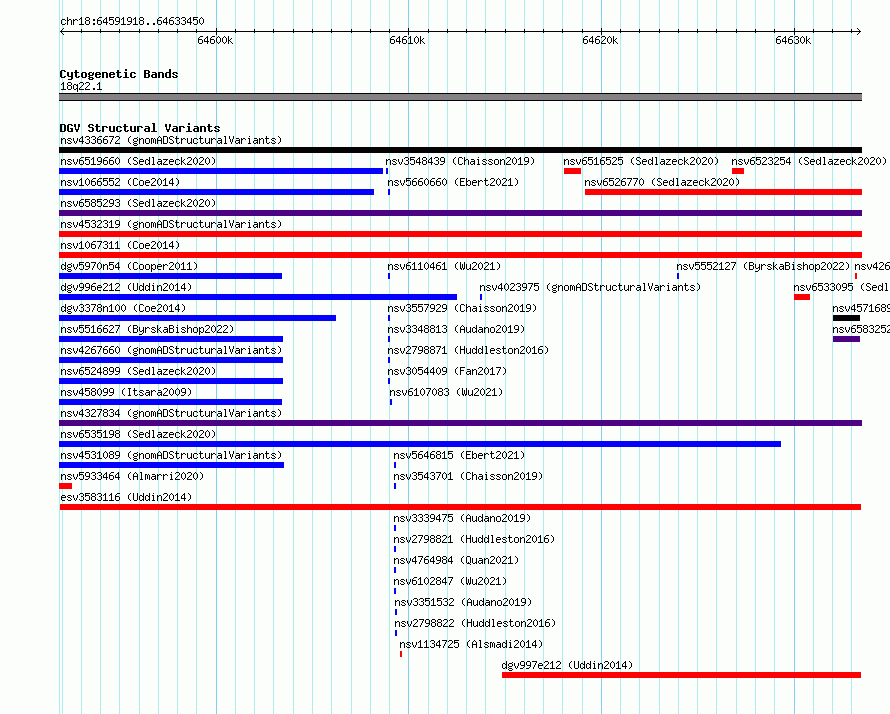Screen dimensions: 890x714
Task: Select dgv3378n100 (Coe2014) label
Action: (x=123, y=308)
